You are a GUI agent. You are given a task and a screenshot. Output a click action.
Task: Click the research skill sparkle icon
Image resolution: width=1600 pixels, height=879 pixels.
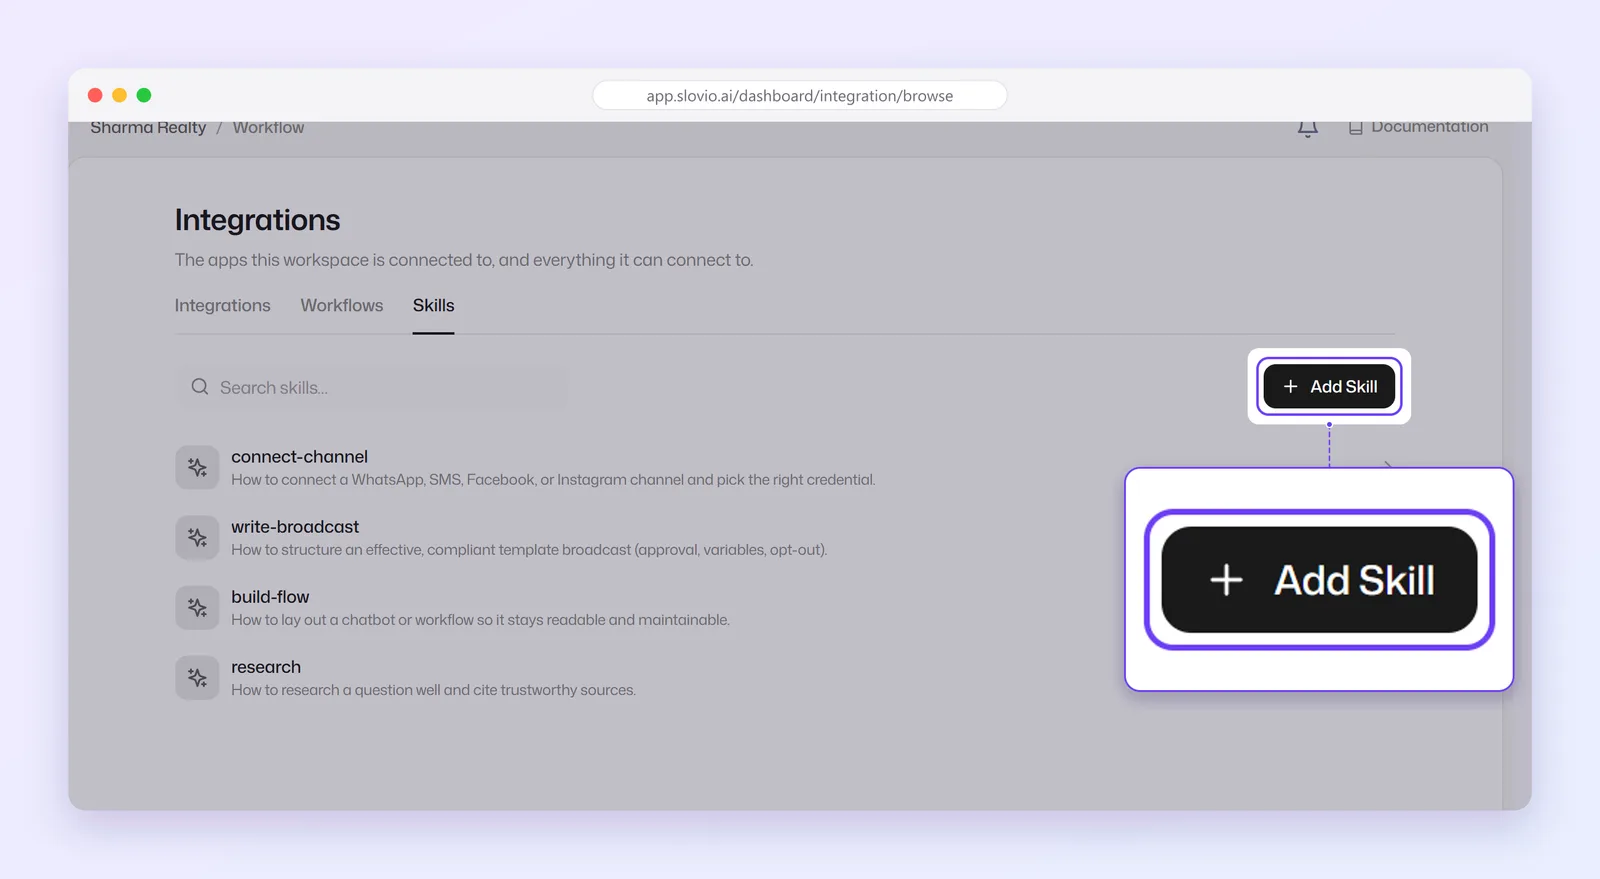(x=197, y=677)
